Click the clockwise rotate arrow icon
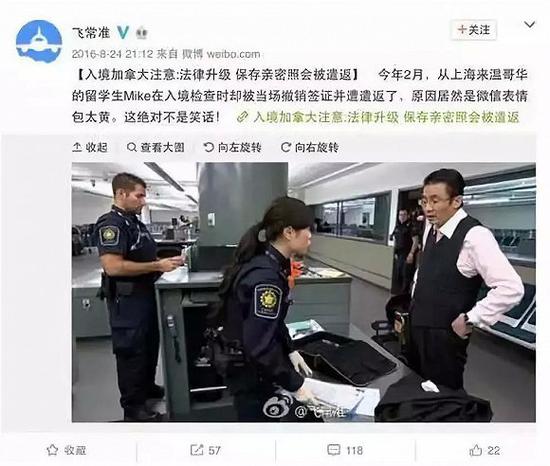Screen dimensions: 550x466 click(286, 147)
